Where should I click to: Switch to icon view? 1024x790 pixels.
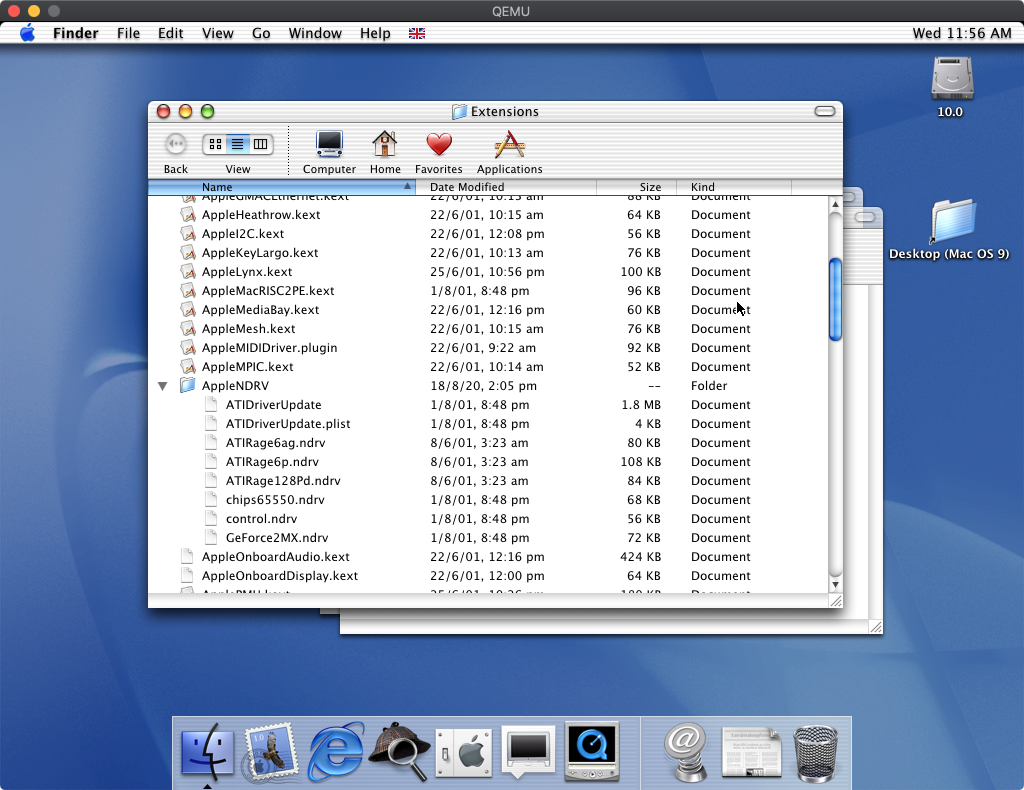216,144
